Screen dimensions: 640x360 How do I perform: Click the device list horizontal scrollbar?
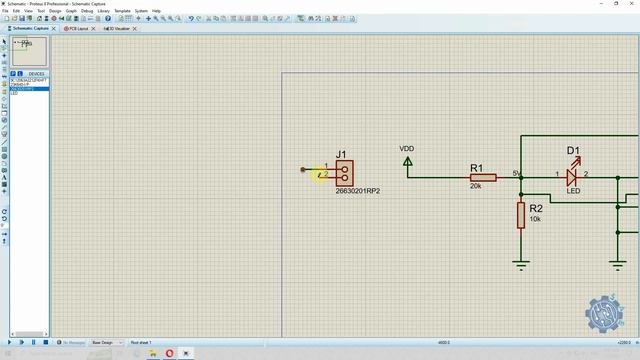point(29,334)
